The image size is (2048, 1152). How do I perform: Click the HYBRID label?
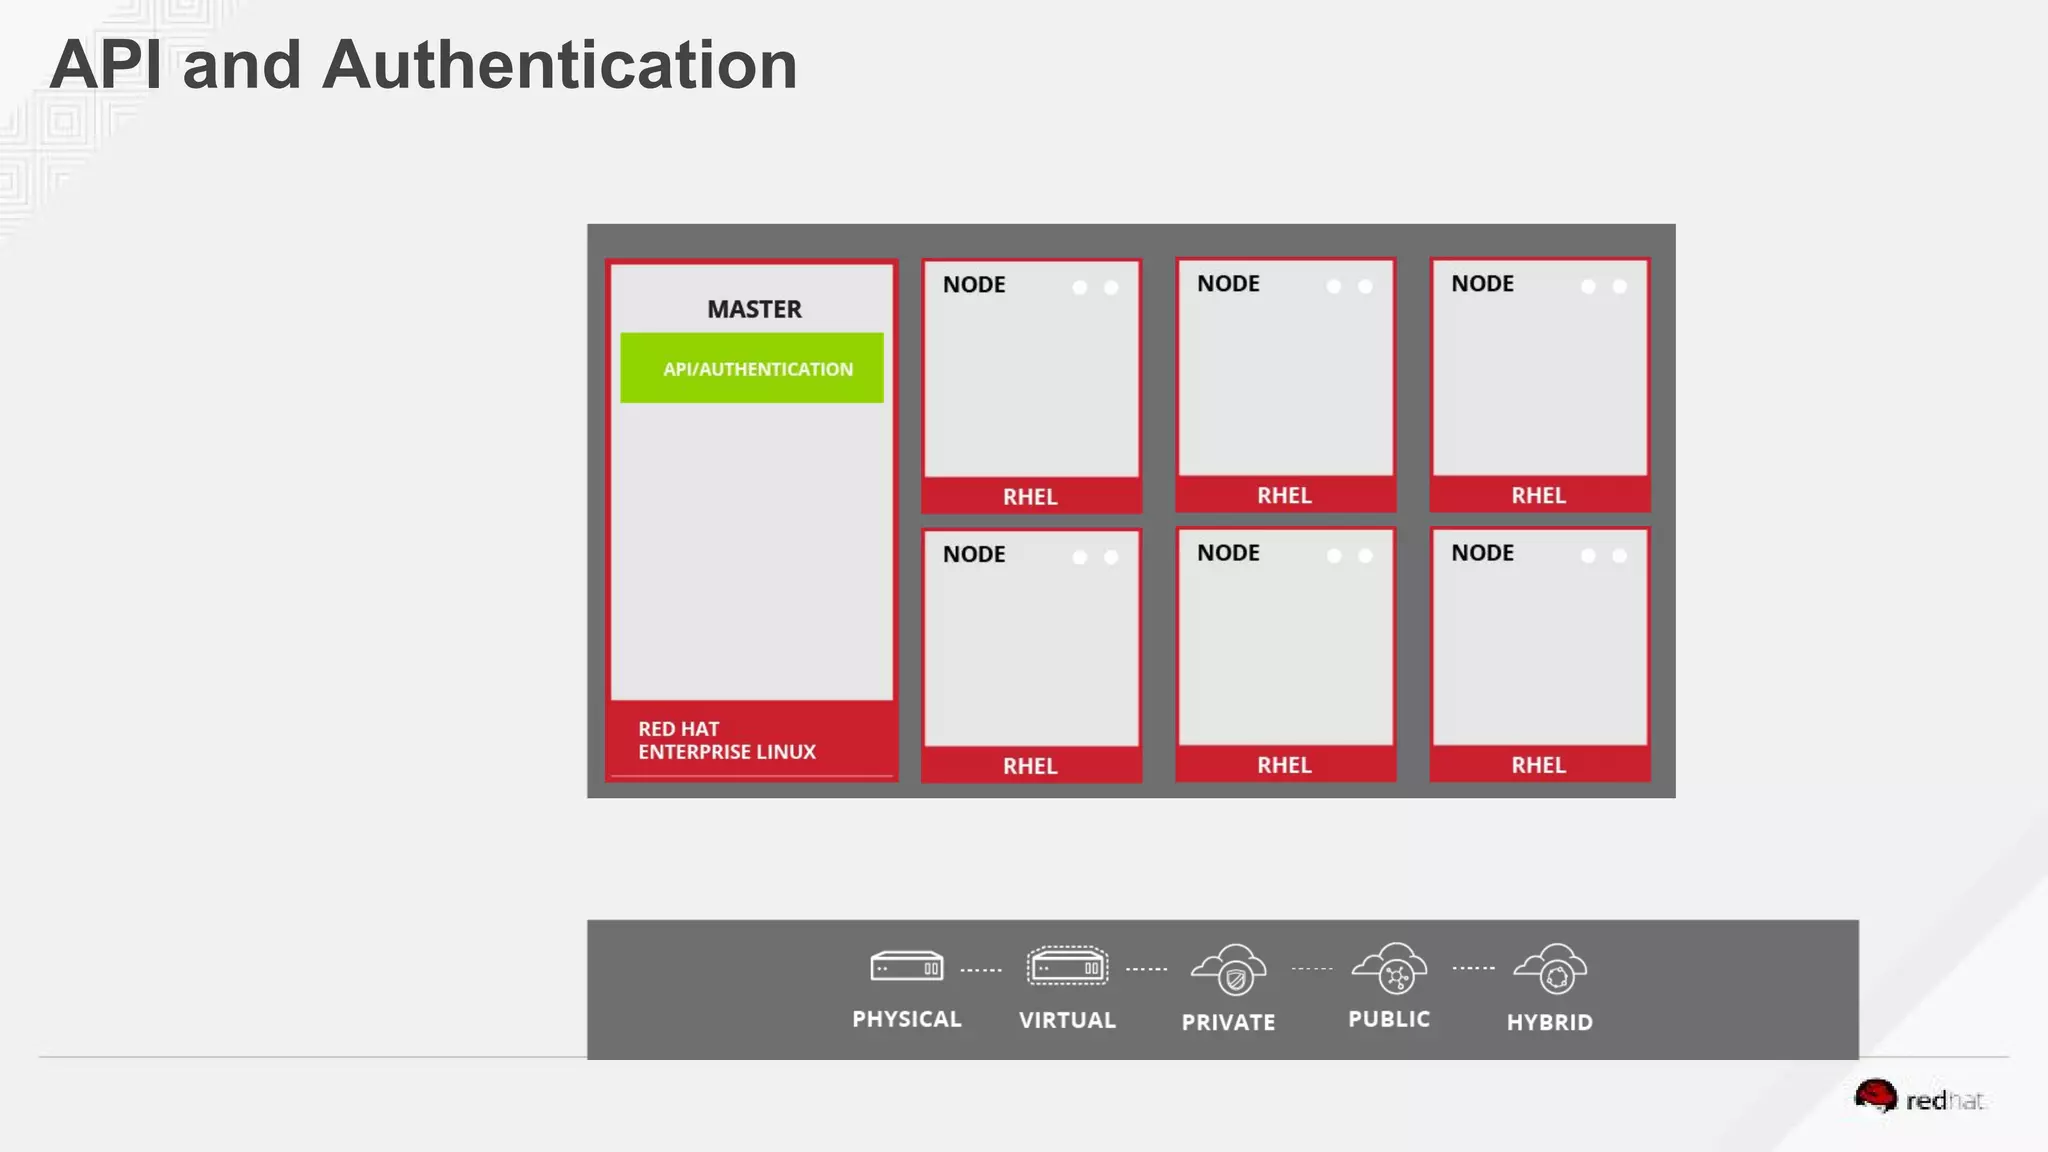tap(1550, 1022)
